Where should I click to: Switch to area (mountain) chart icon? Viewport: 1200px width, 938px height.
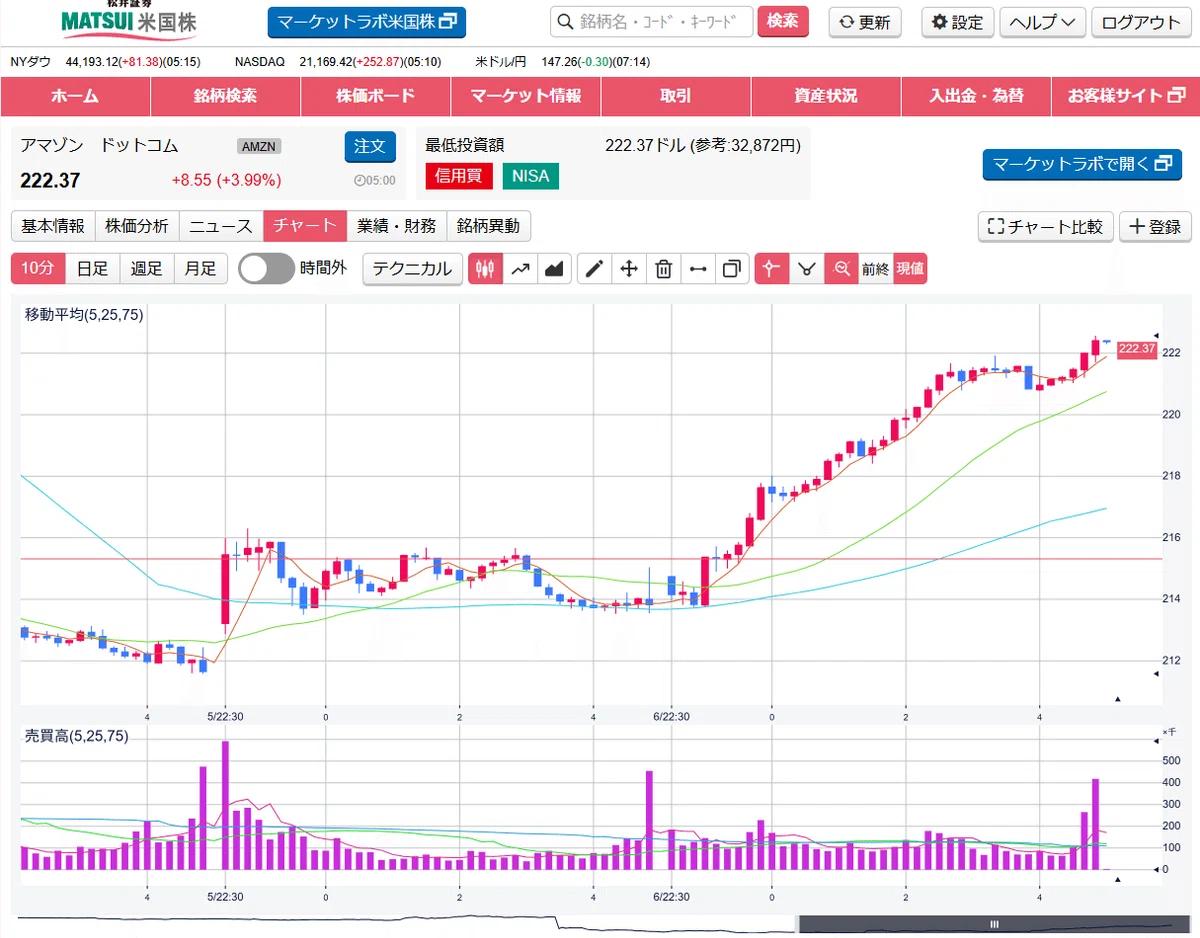pos(554,269)
